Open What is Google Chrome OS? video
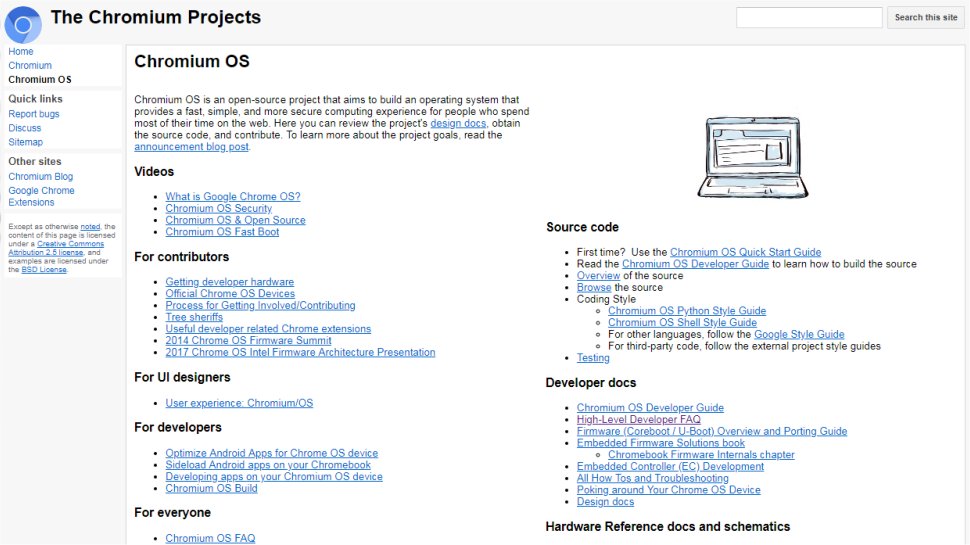 tap(233, 196)
